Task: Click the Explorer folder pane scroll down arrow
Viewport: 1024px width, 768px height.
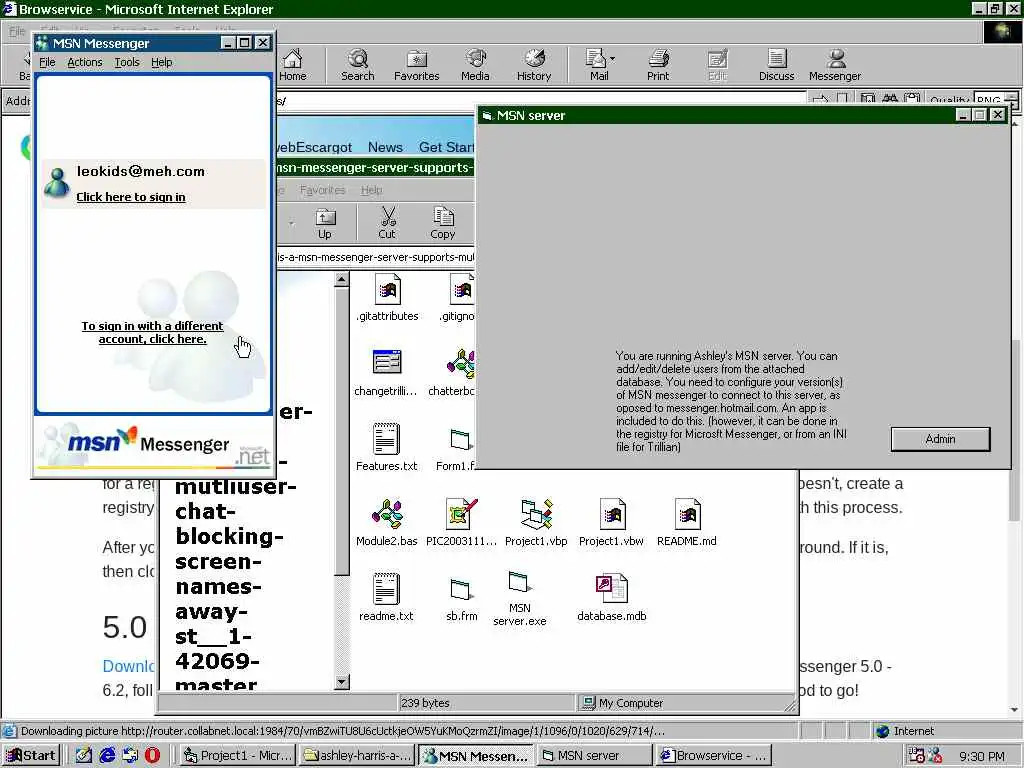Action: 341,682
